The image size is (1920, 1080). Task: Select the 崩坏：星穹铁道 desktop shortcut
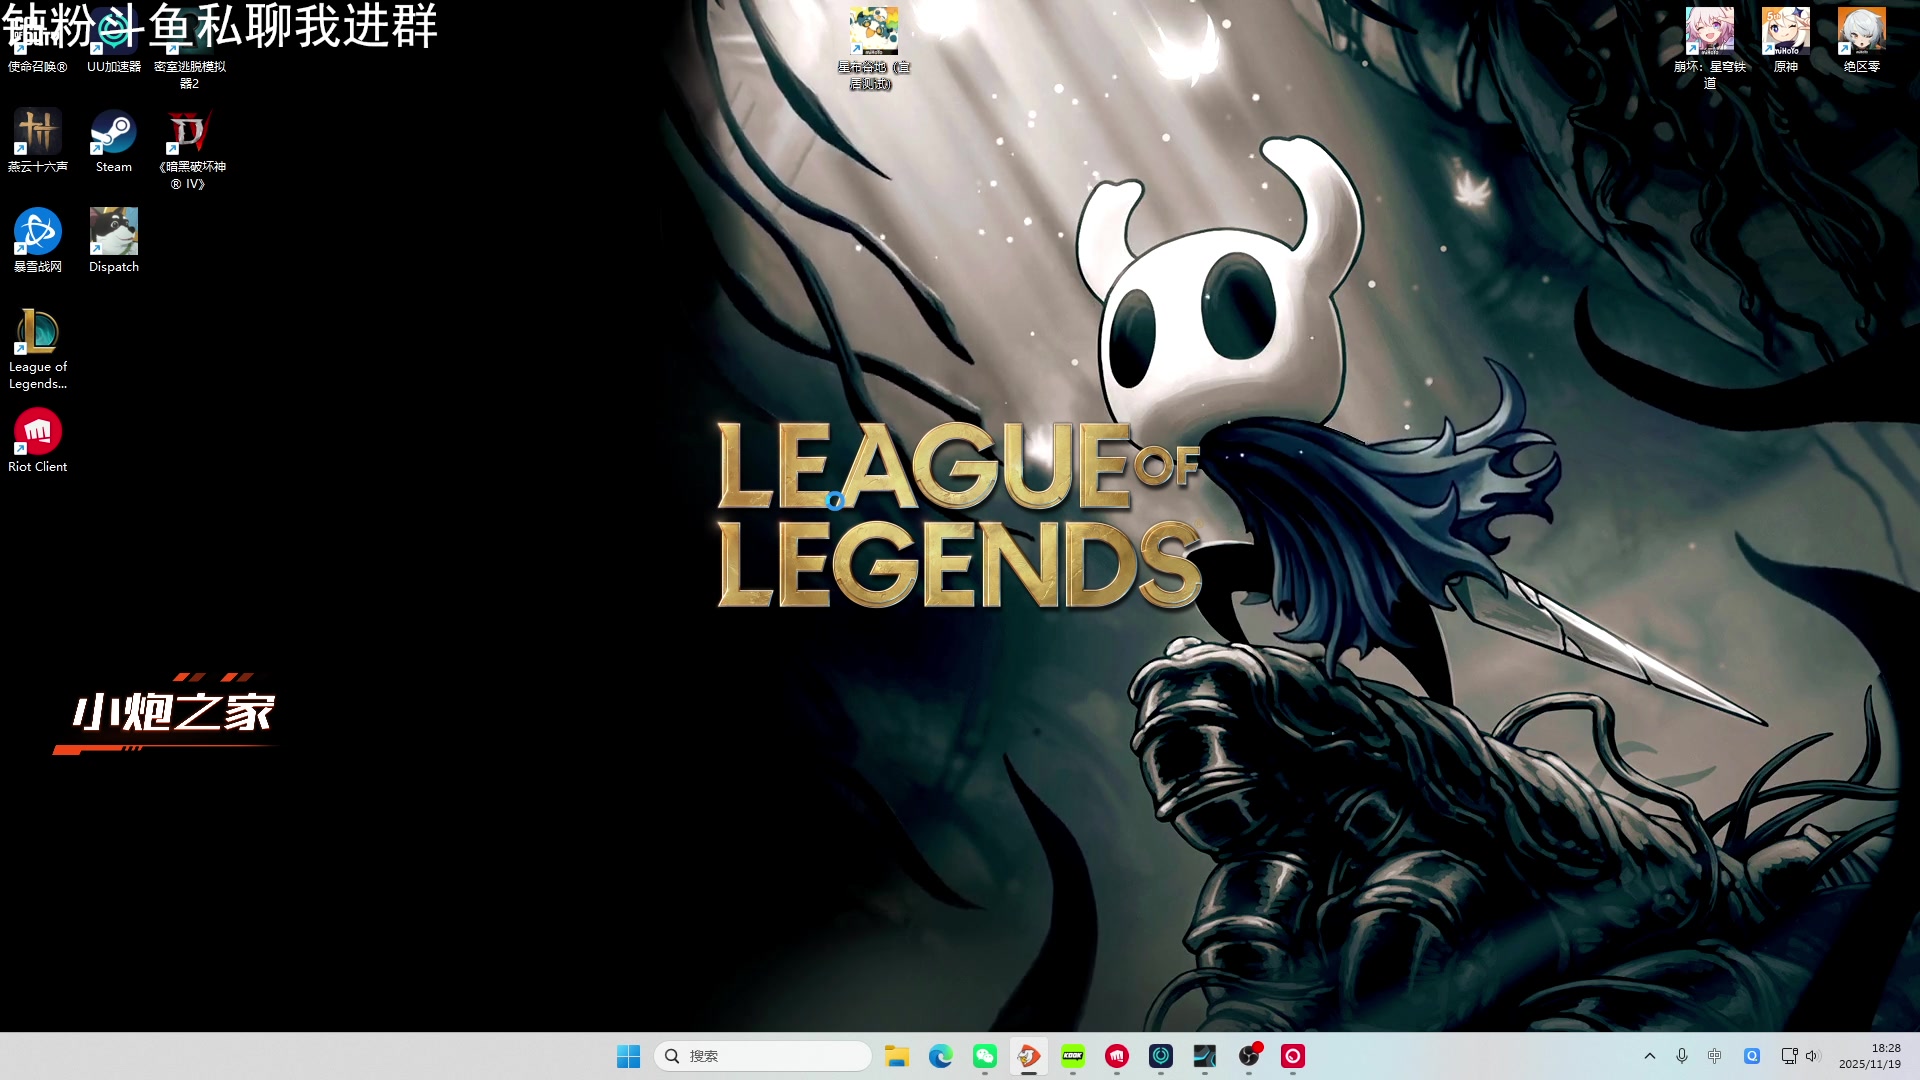[1709, 33]
